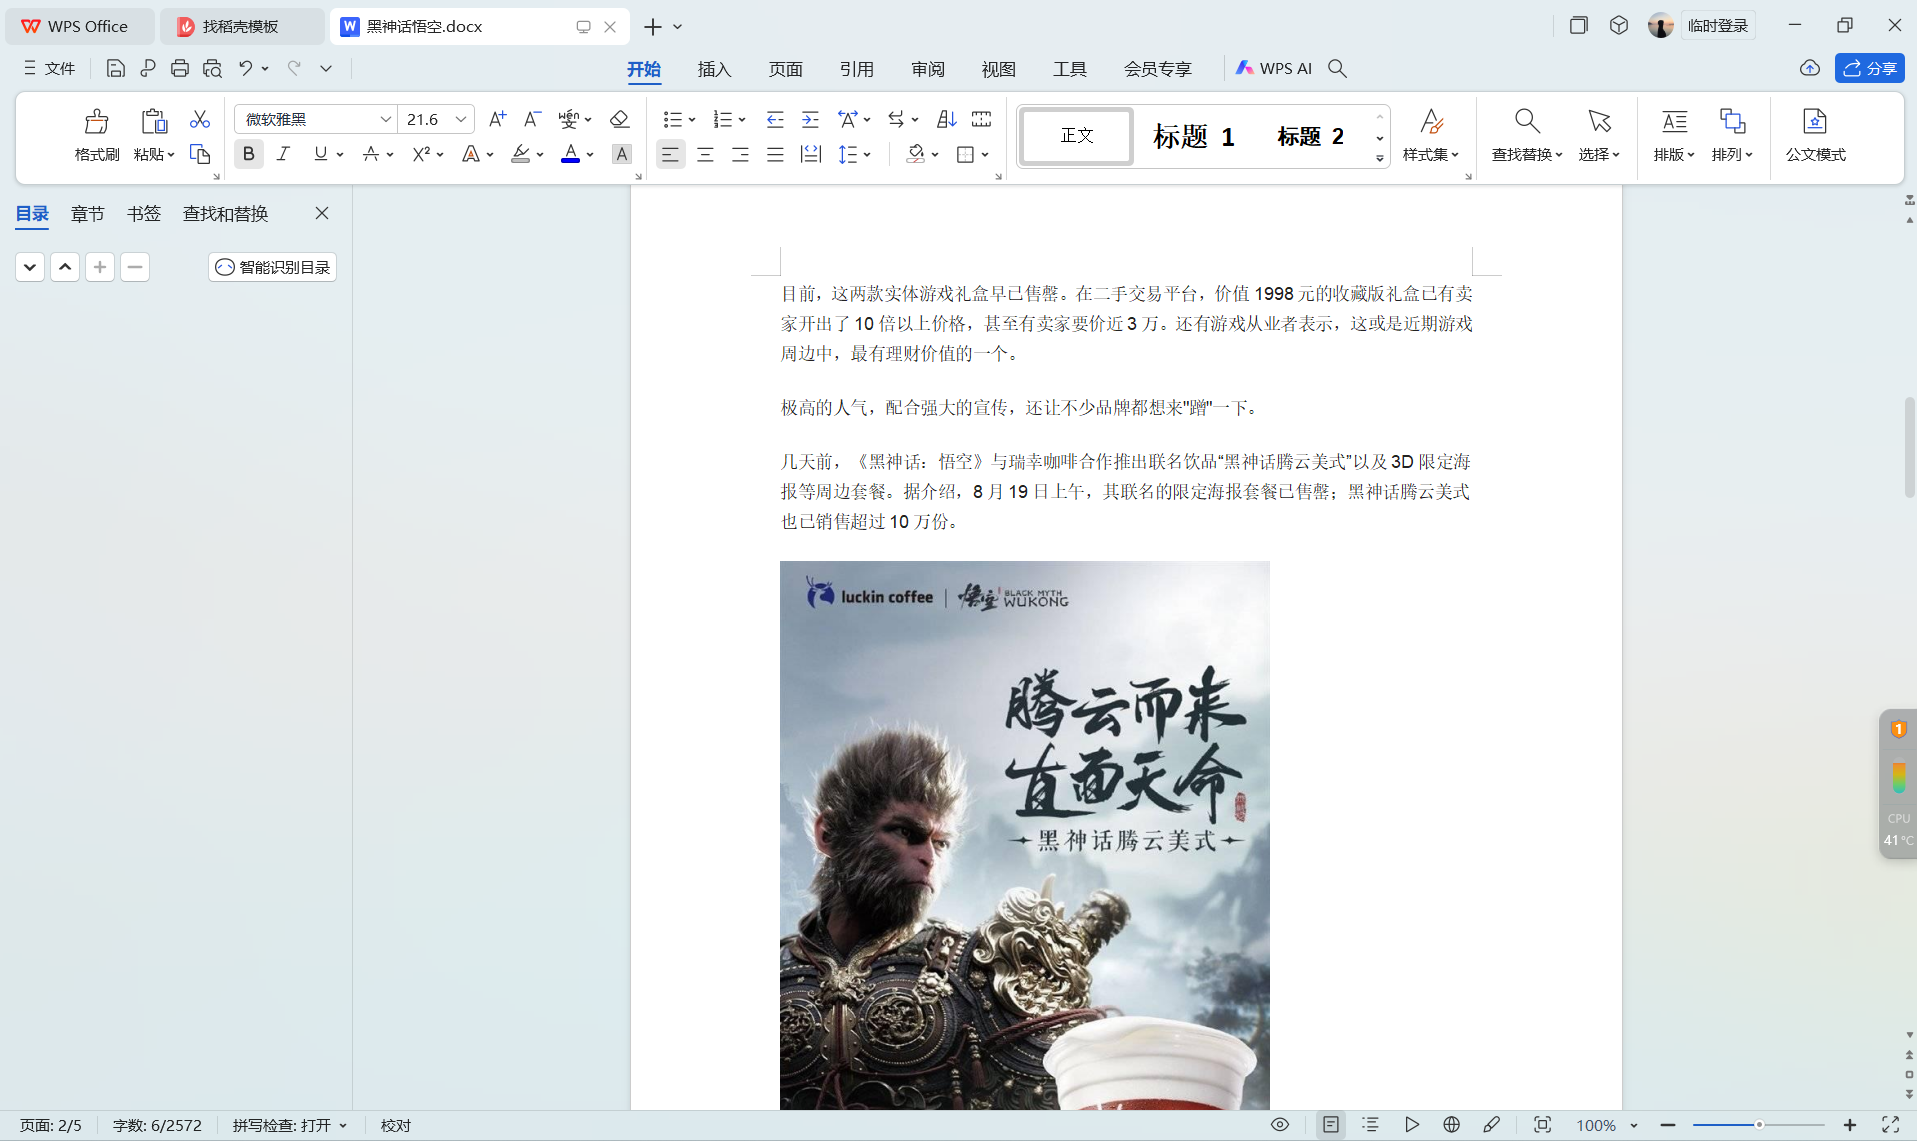
Task: Click the Find and Replace magnifier icon
Action: [1526, 122]
